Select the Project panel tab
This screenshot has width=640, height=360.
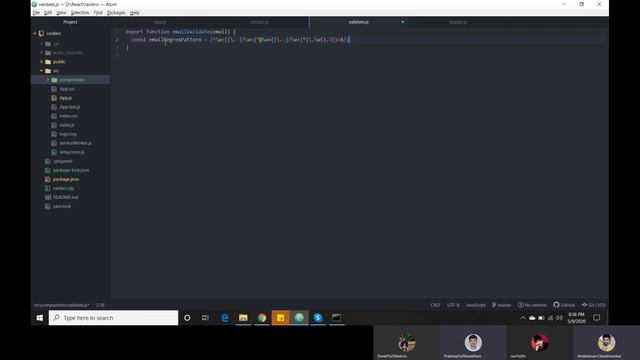coord(70,22)
